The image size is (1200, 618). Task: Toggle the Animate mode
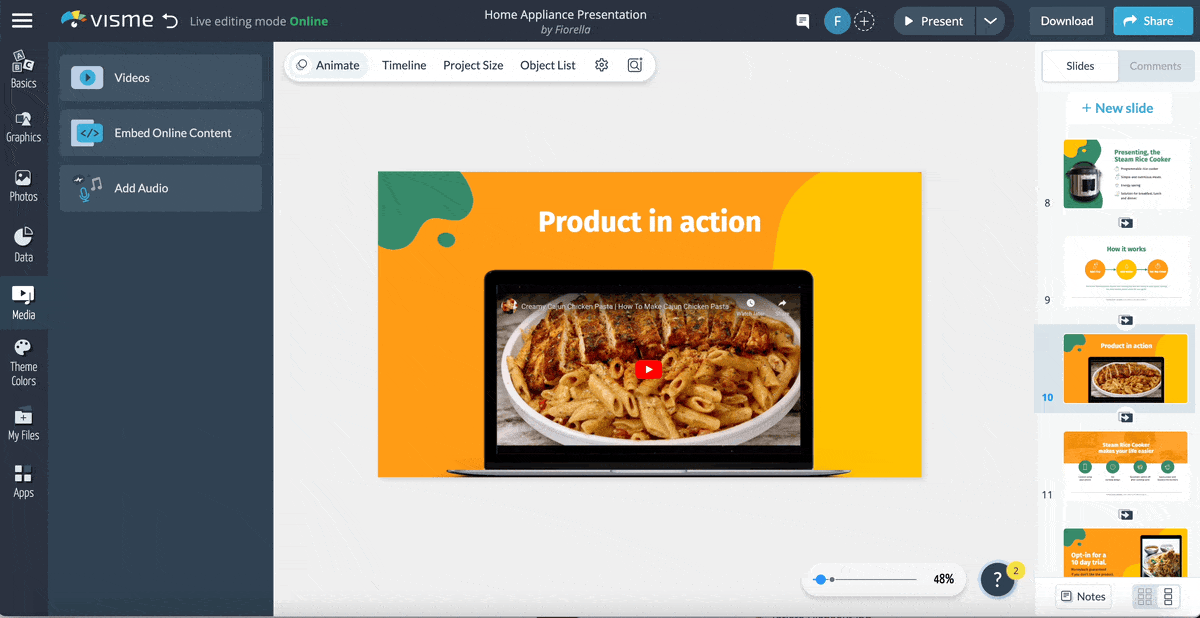click(x=328, y=64)
